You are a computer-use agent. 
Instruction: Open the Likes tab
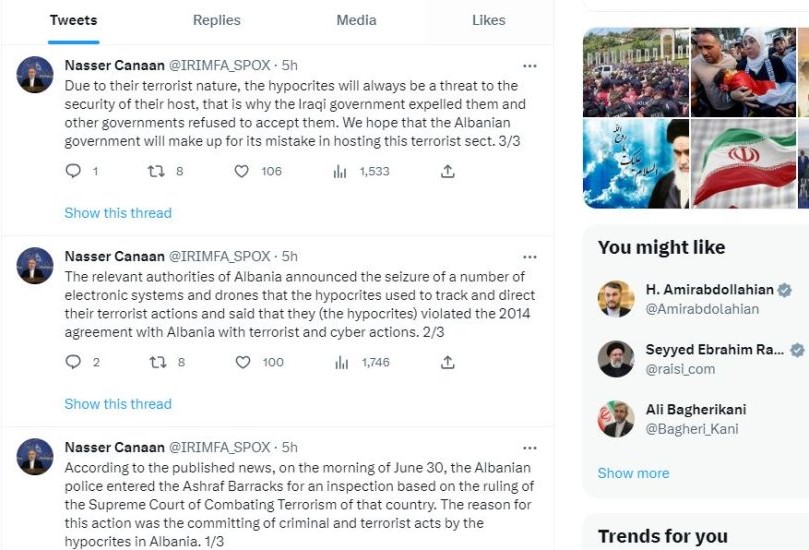click(488, 20)
